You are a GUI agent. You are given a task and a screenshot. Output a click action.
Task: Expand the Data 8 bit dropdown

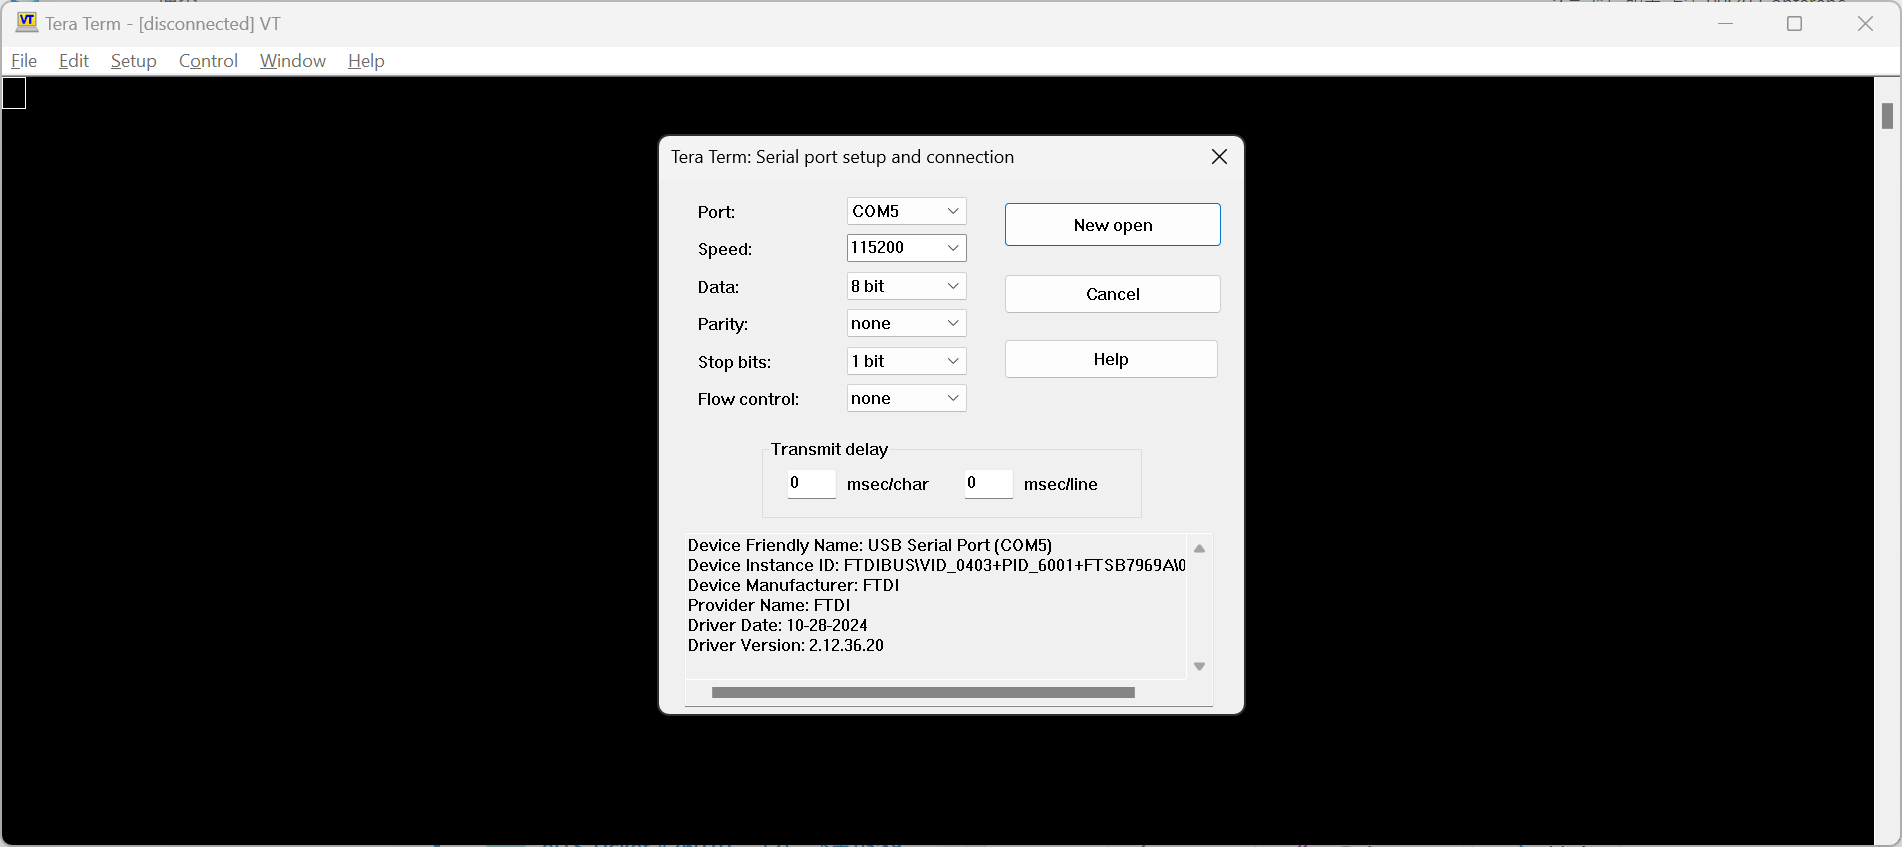[x=907, y=286]
